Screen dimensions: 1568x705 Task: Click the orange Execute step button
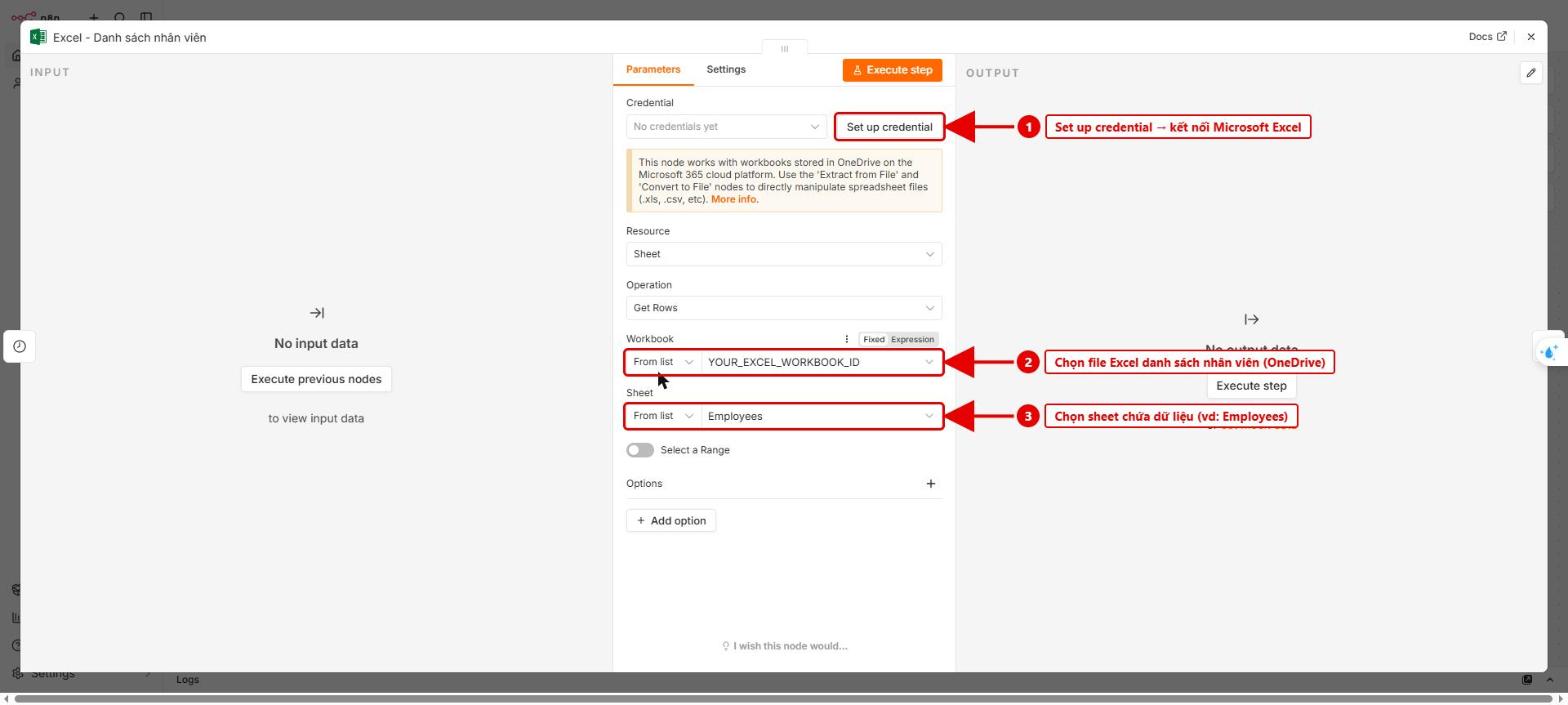click(x=892, y=70)
